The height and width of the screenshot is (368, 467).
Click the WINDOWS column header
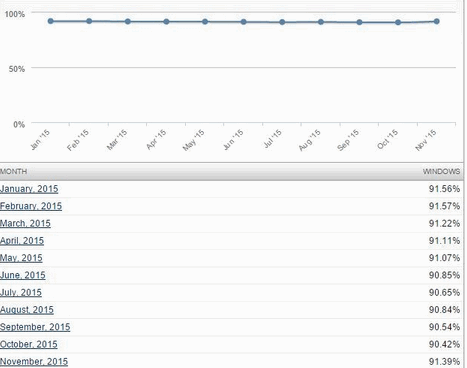pyautogui.click(x=441, y=171)
